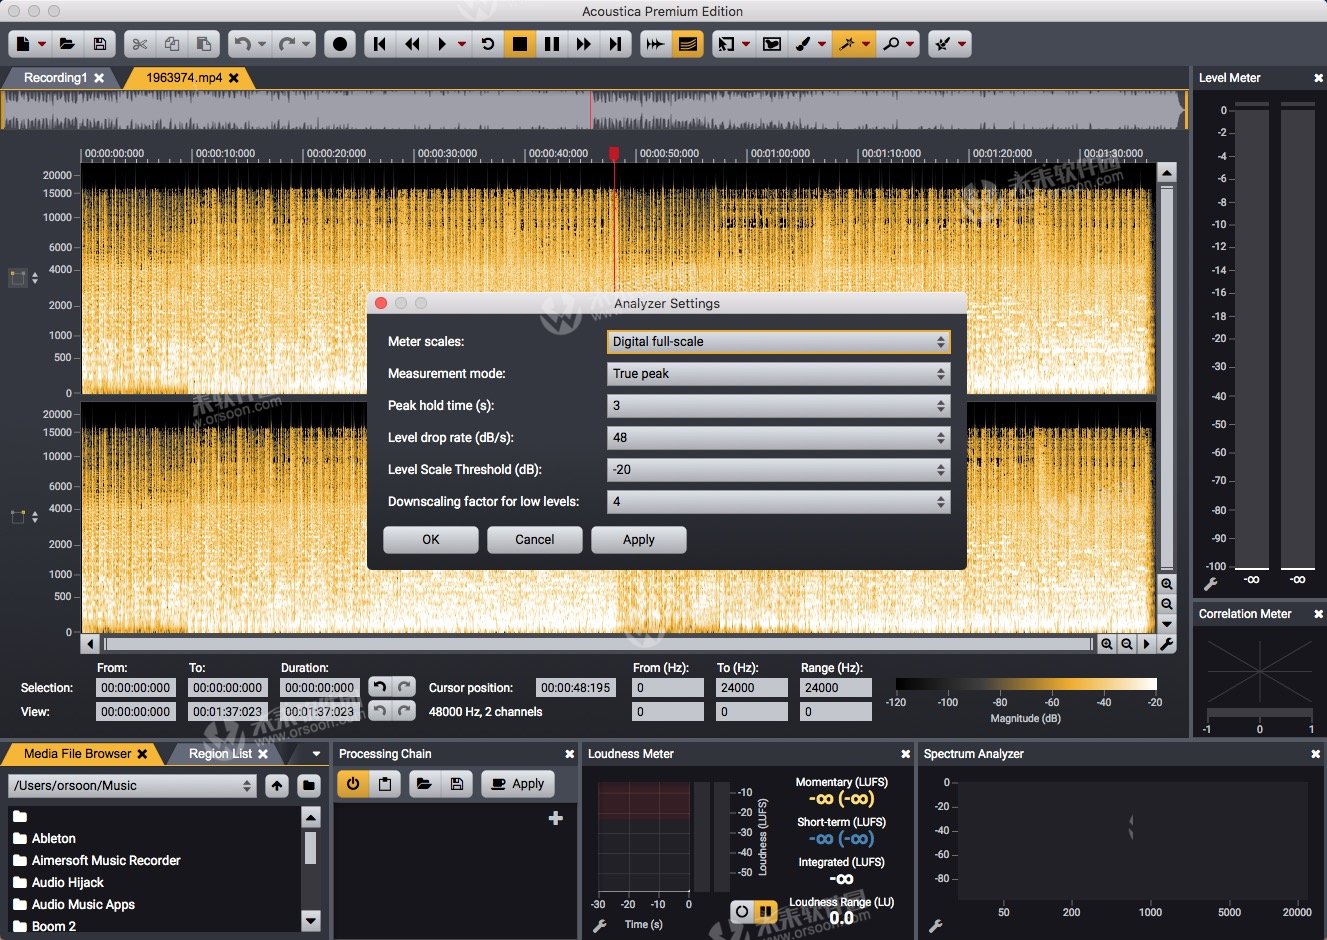The height and width of the screenshot is (940, 1327).
Task: Save the processing chain
Action: (x=457, y=784)
